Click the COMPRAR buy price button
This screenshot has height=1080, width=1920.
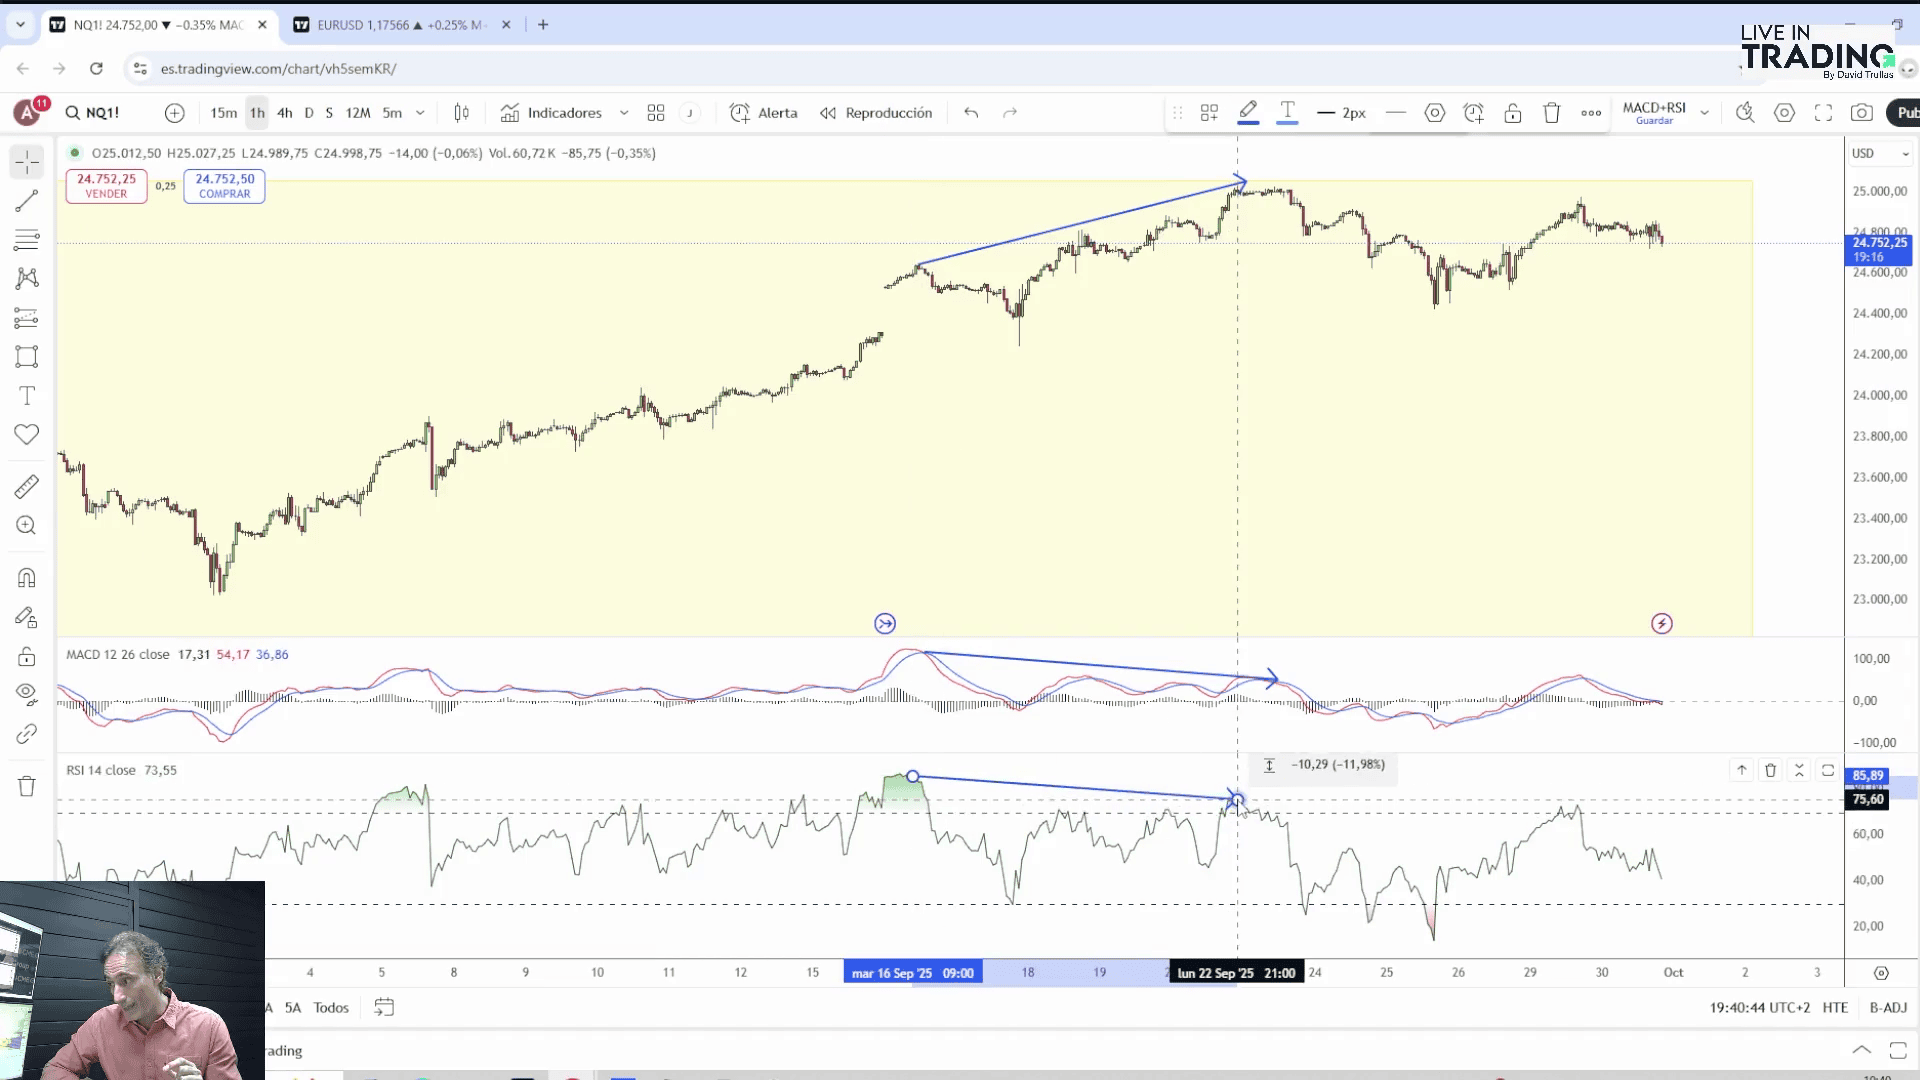coord(224,186)
